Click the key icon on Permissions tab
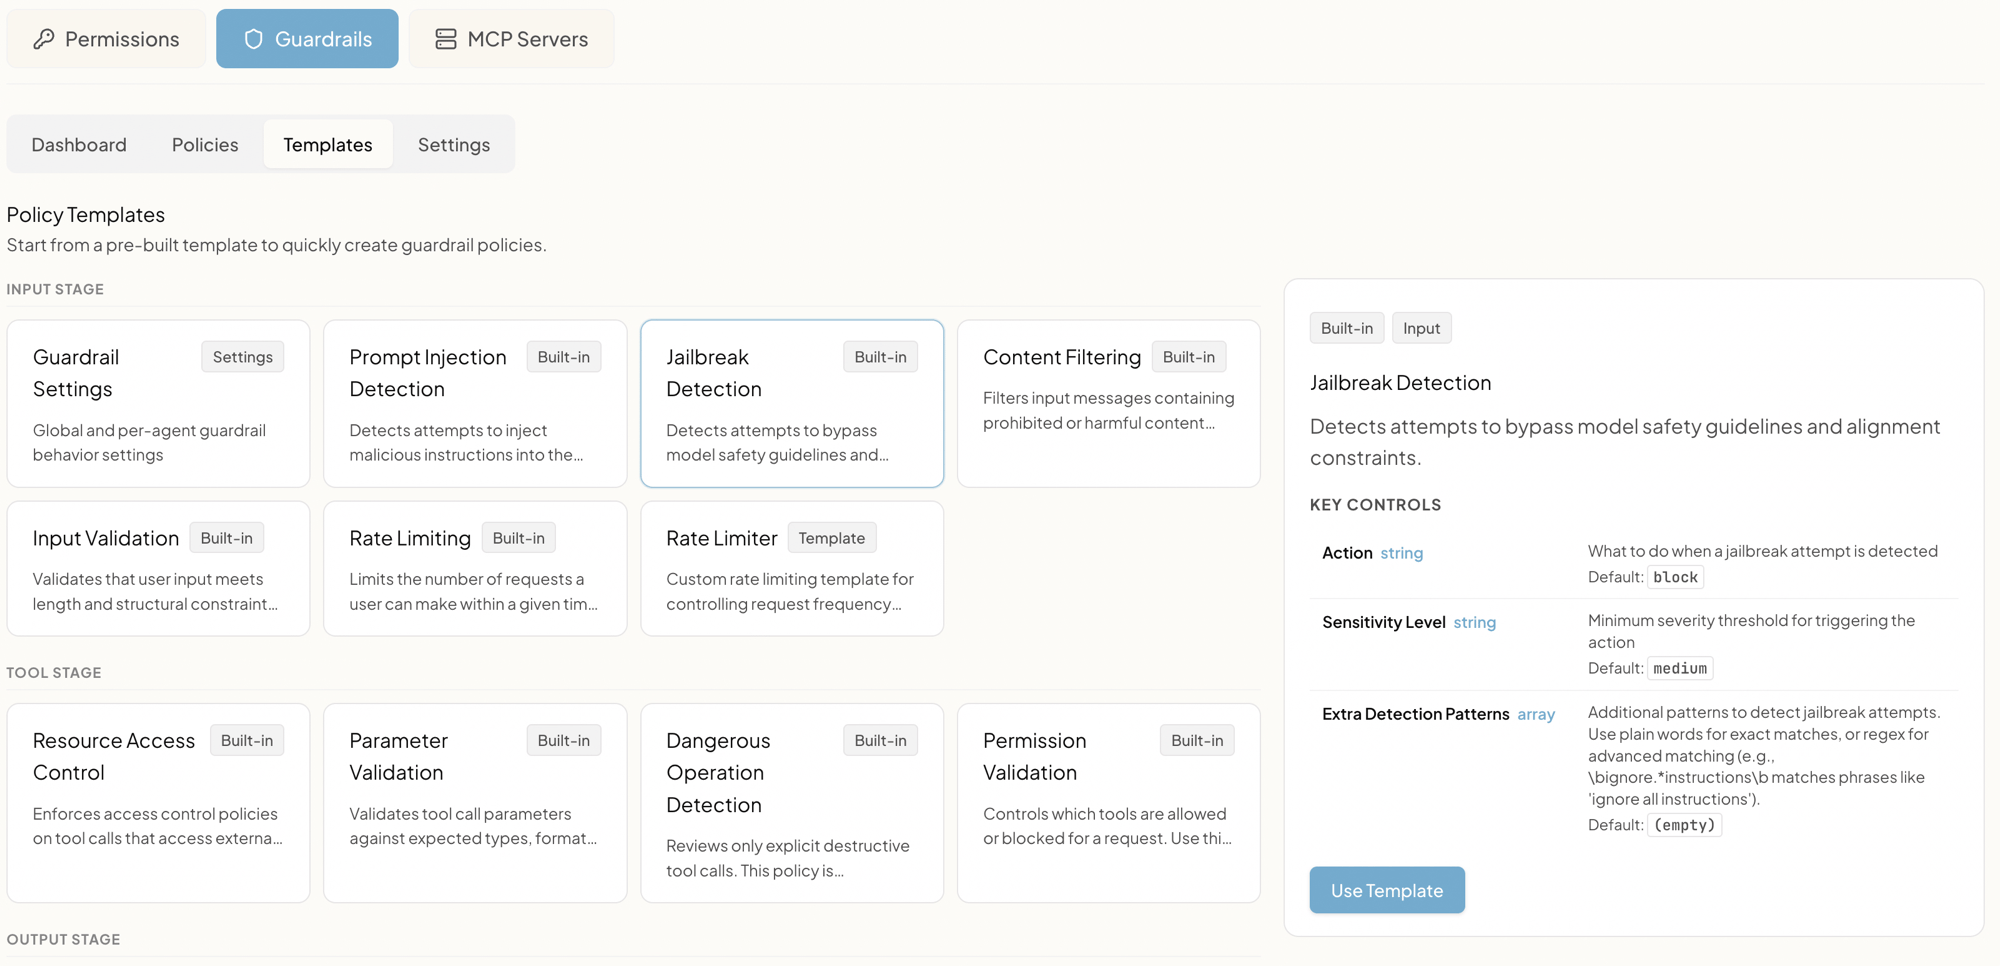Screen dimensions: 2000x966 point(44,39)
